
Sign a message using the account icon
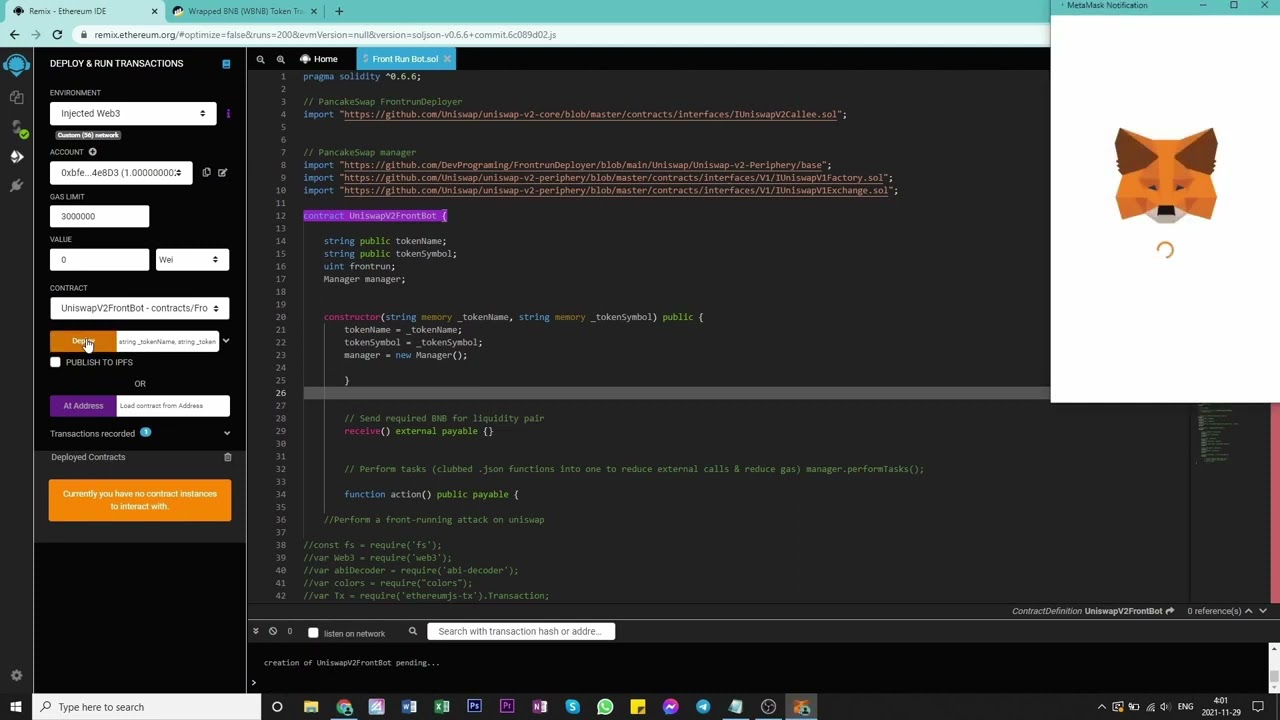222,173
